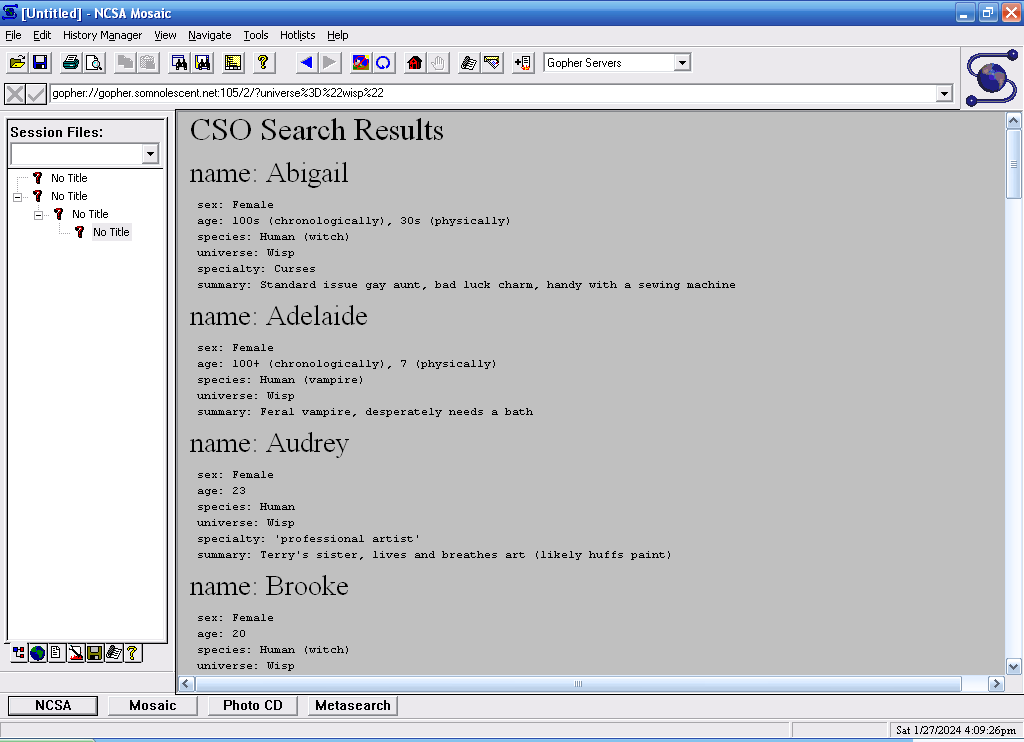Open the Navigate menu
Image resolution: width=1024 pixels, height=742 pixels.
click(209, 35)
